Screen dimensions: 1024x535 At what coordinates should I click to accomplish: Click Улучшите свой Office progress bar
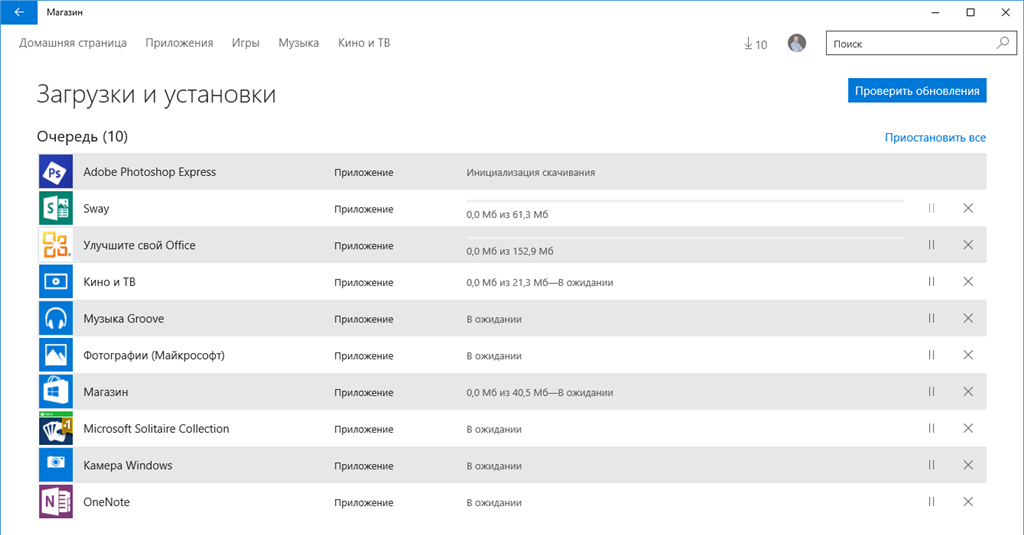point(685,237)
